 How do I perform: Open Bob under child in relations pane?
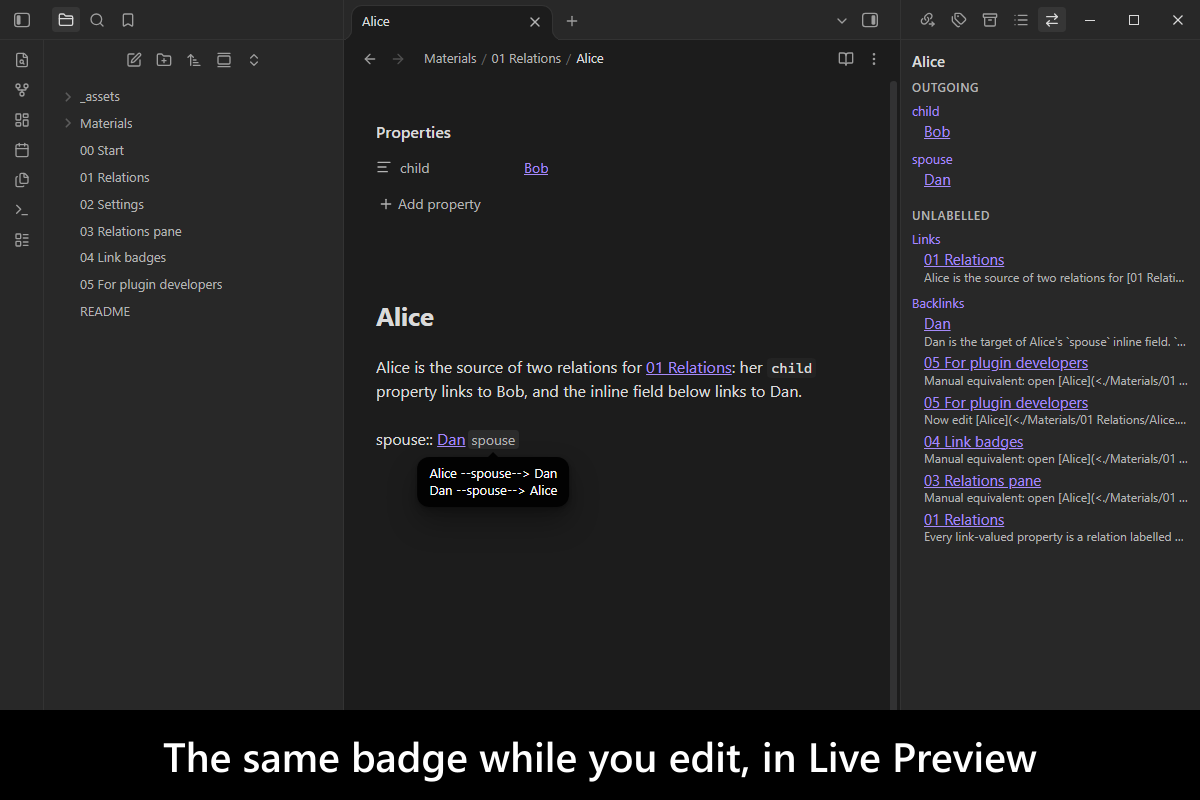(x=937, y=132)
